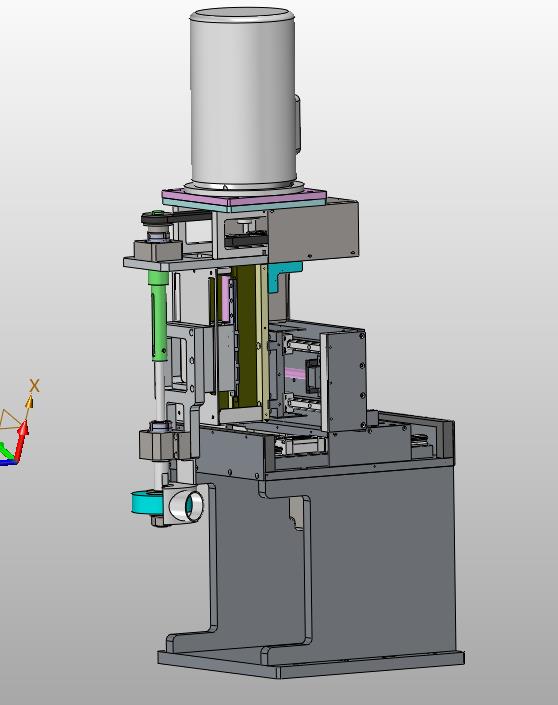Viewport: 558px width, 705px height.
Task: Click the red arrow of the axis triad
Action: (x=22, y=439)
